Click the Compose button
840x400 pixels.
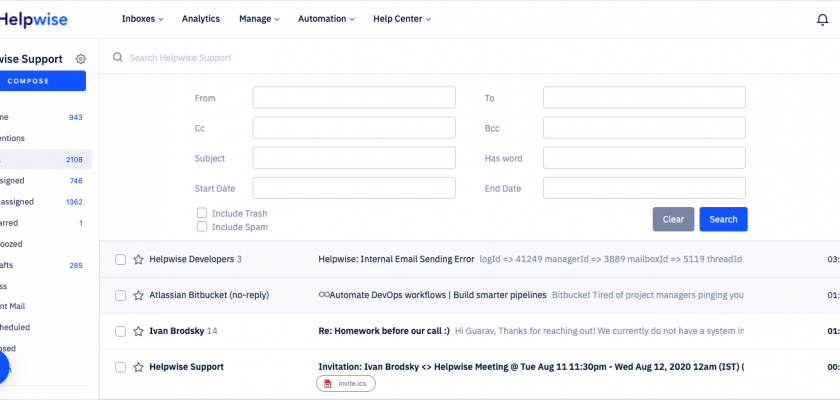(42, 81)
